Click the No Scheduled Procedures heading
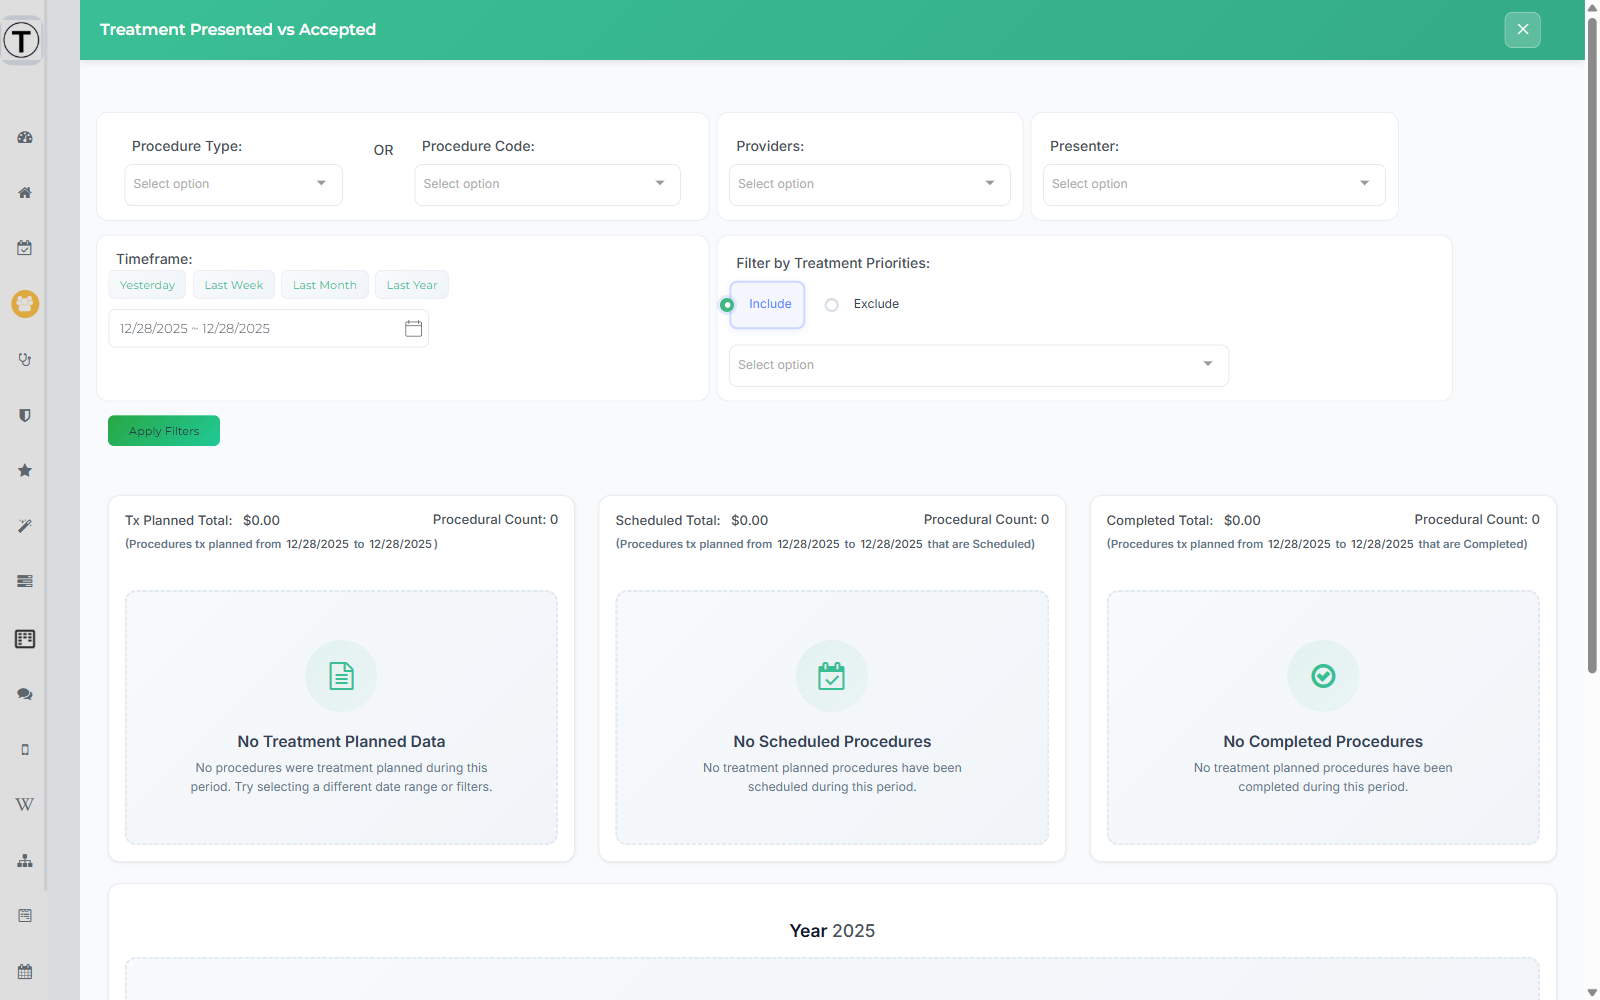Image resolution: width=1600 pixels, height=1000 pixels. pyautogui.click(x=832, y=742)
